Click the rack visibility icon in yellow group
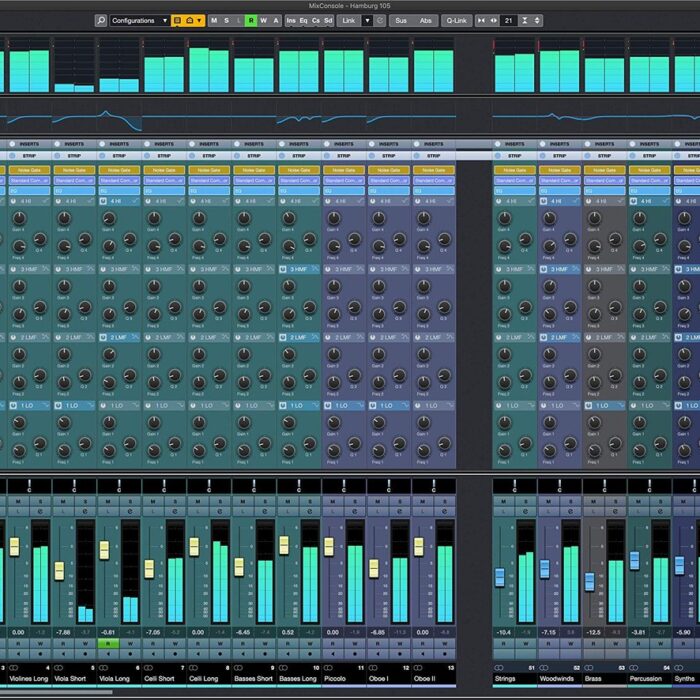 pos(177,21)
